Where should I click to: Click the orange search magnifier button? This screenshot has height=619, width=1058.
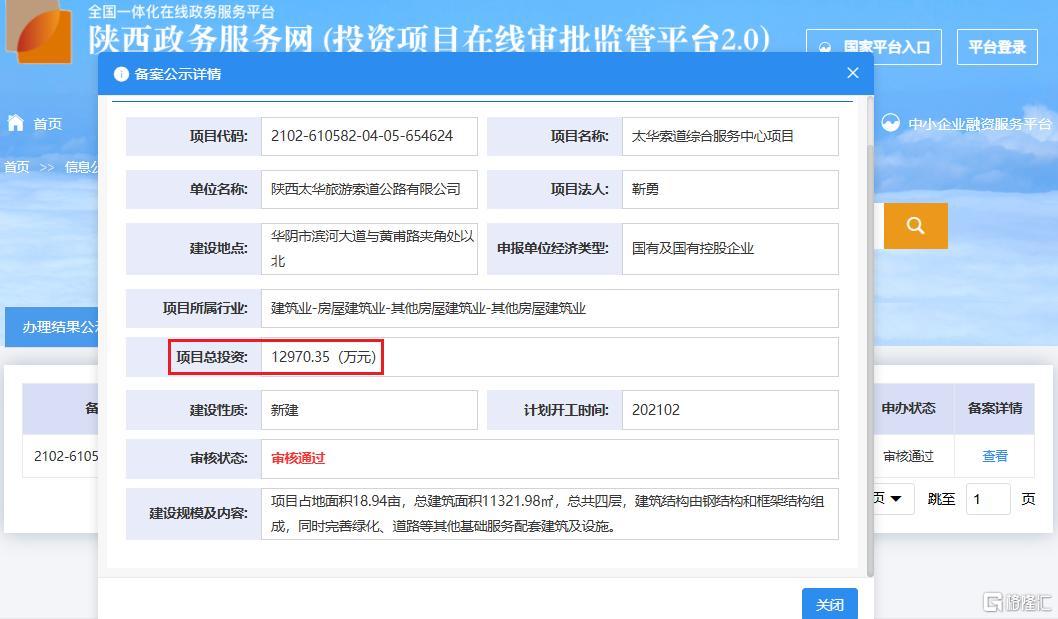915,225
